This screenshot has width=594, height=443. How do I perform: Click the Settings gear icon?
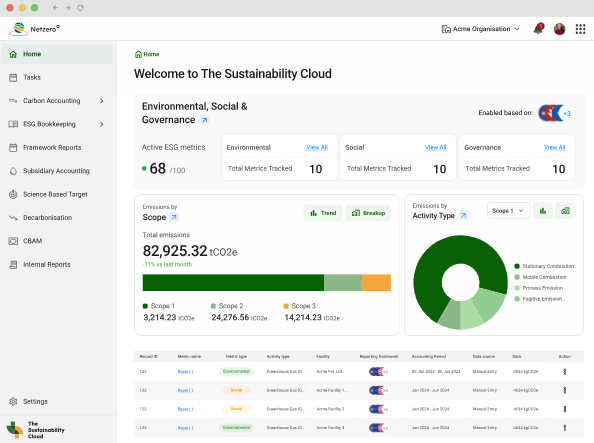(13, 401)
